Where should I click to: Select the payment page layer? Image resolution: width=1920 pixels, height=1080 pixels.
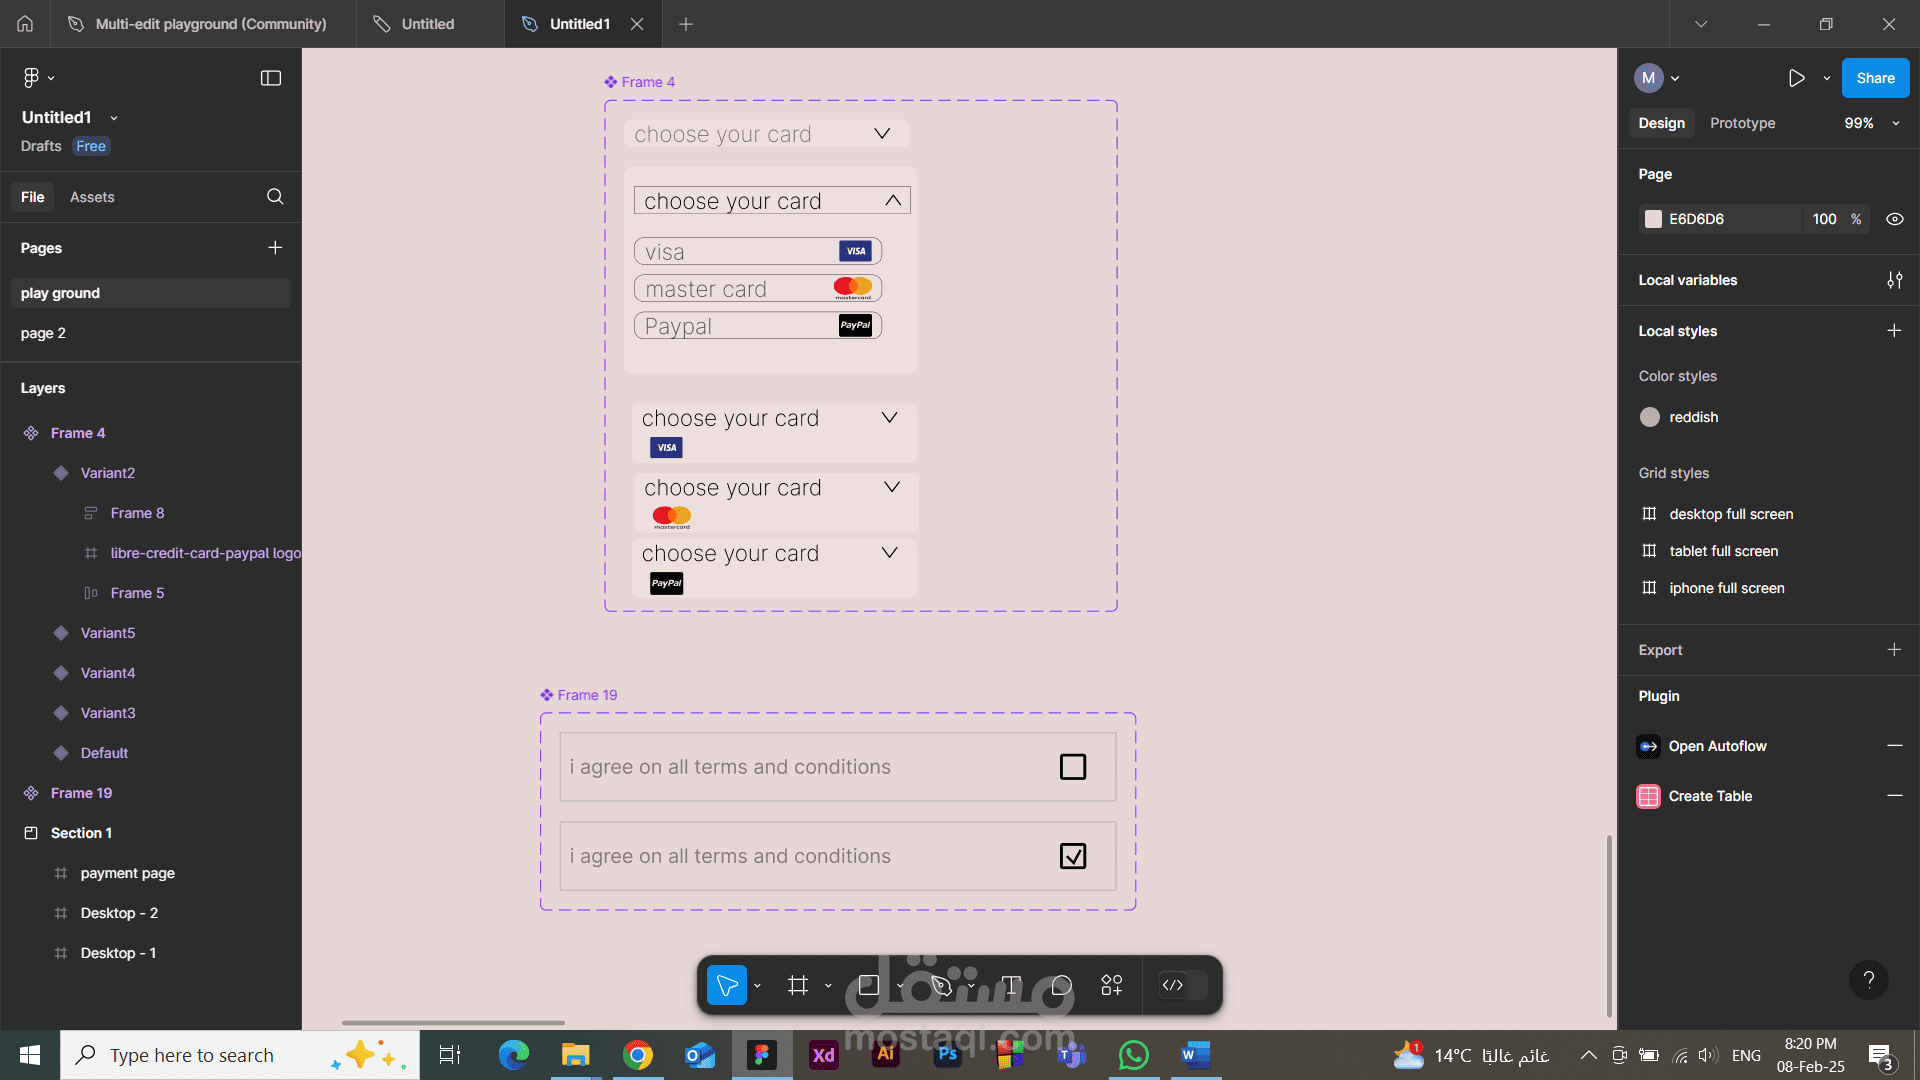click(128, 873)
